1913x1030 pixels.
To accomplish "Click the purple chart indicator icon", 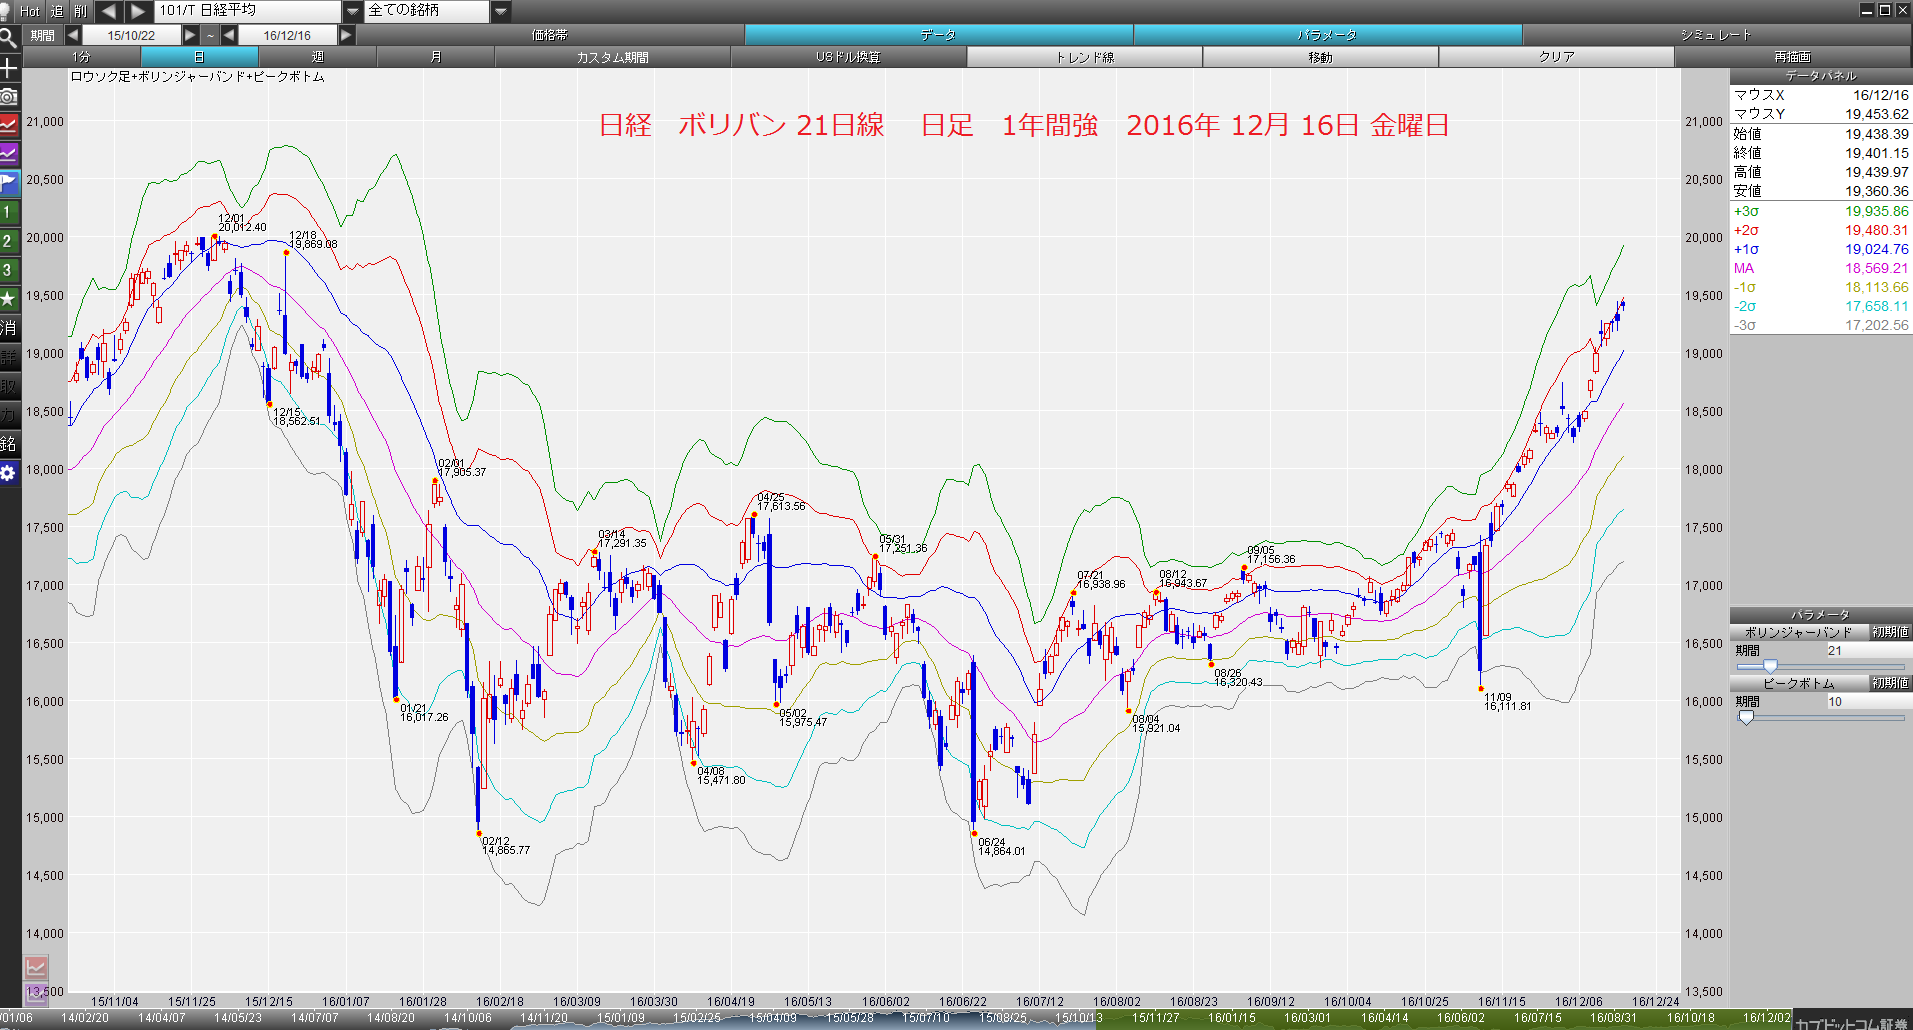I will coord(9,154).
